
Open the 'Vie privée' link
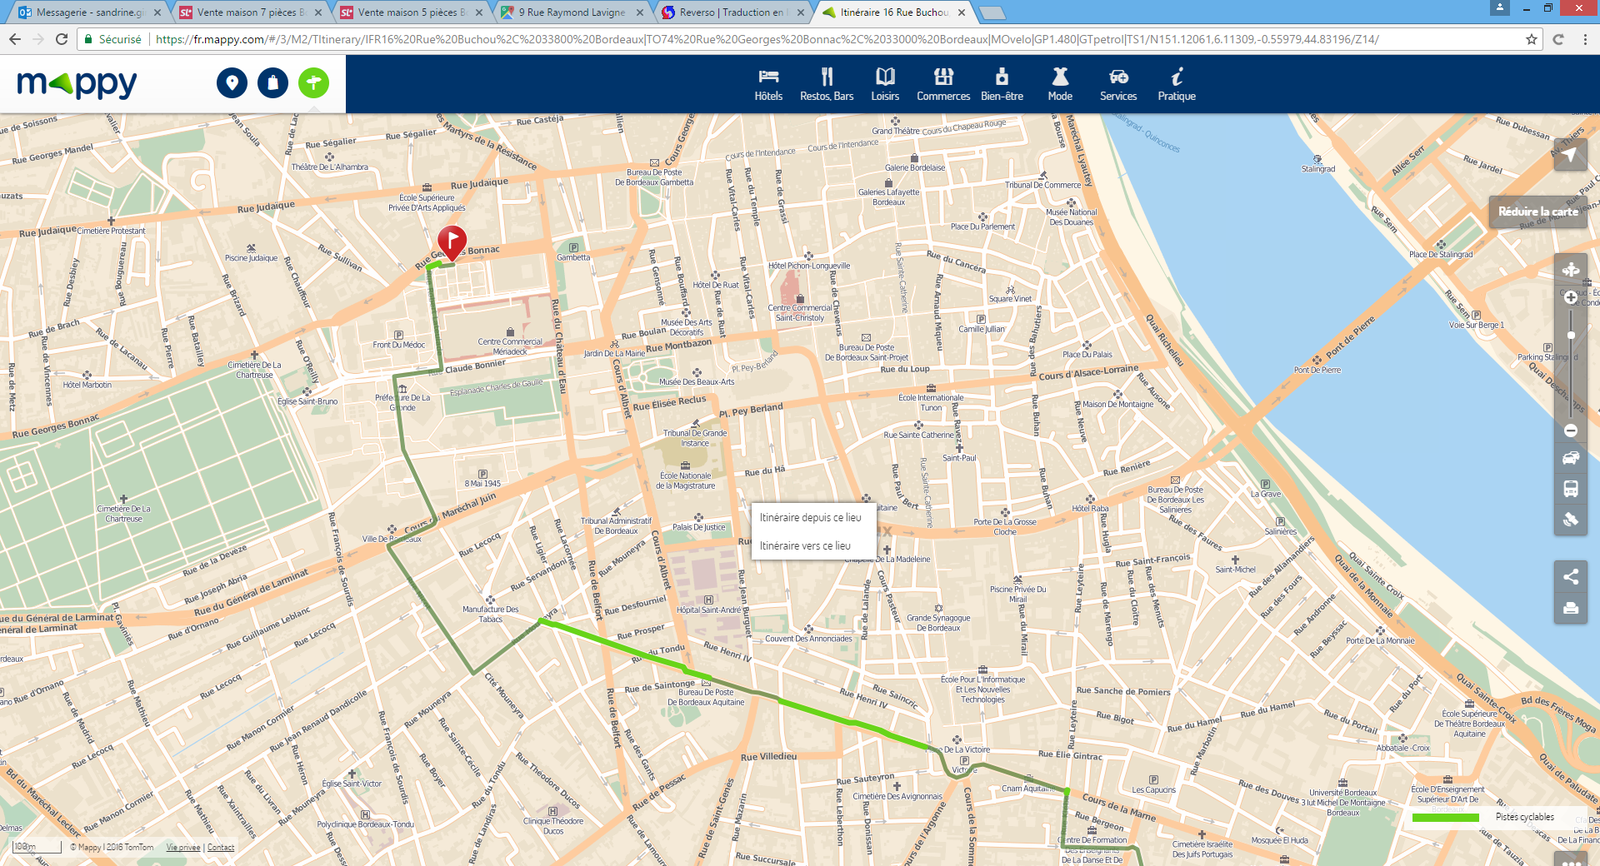pyautogui.click(x=183, y=847)
